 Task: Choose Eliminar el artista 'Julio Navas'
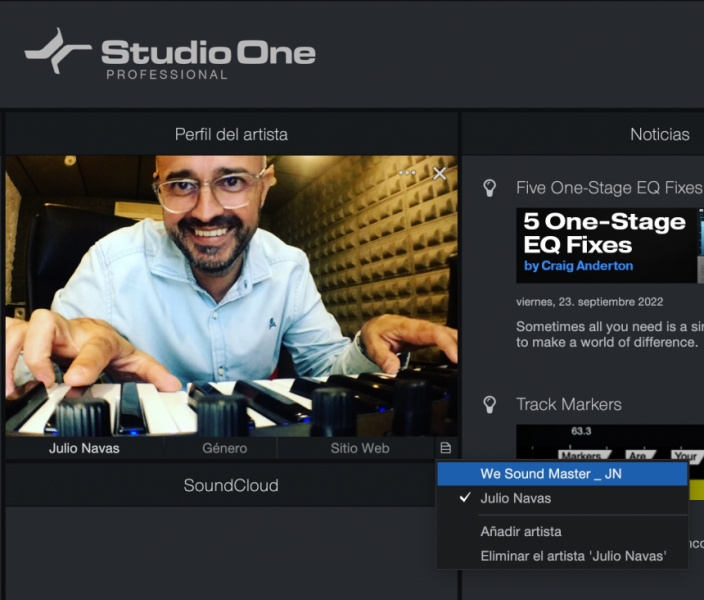tap(563, 556)
